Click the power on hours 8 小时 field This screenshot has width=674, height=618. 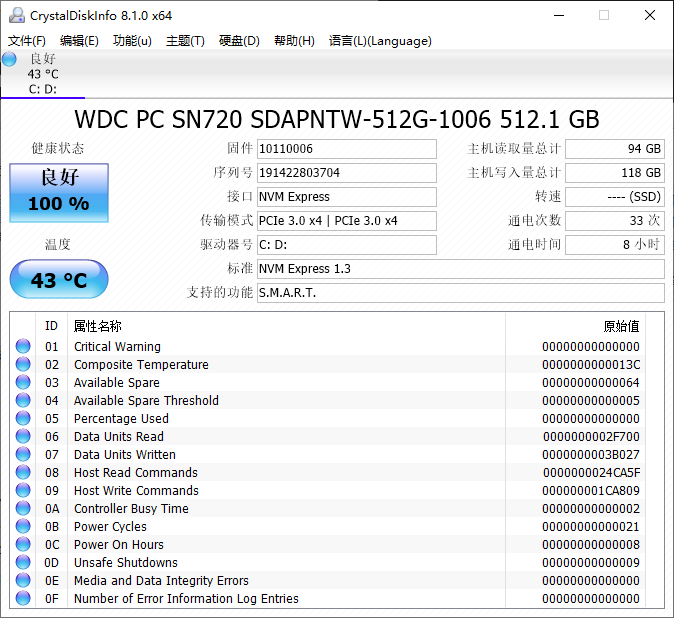click(615, 245)
